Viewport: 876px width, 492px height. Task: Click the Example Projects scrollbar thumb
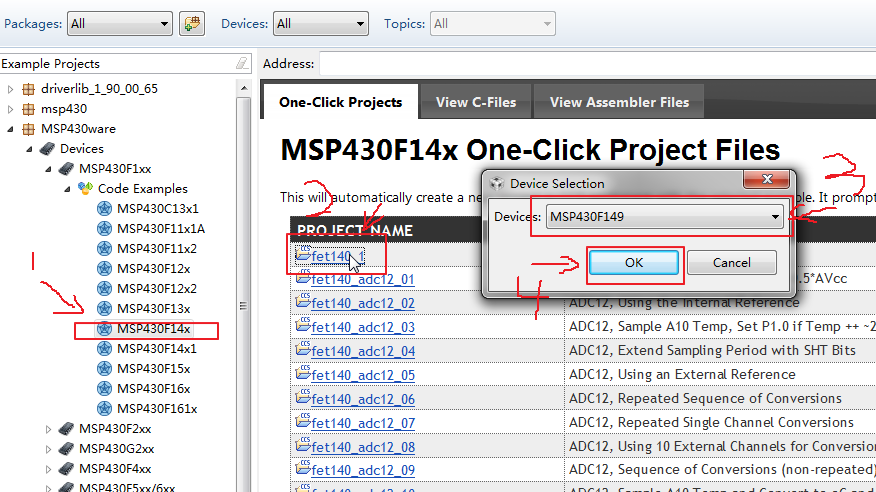(x=244, y=305)
